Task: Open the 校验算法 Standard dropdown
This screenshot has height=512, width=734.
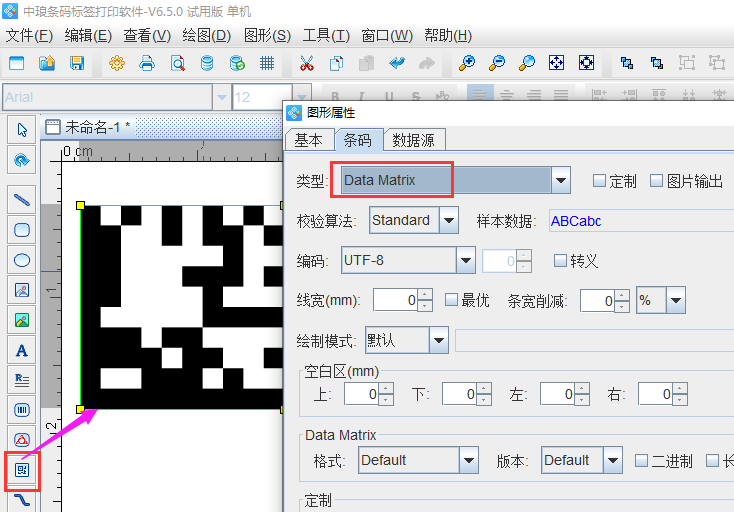Action: point(448,220)
